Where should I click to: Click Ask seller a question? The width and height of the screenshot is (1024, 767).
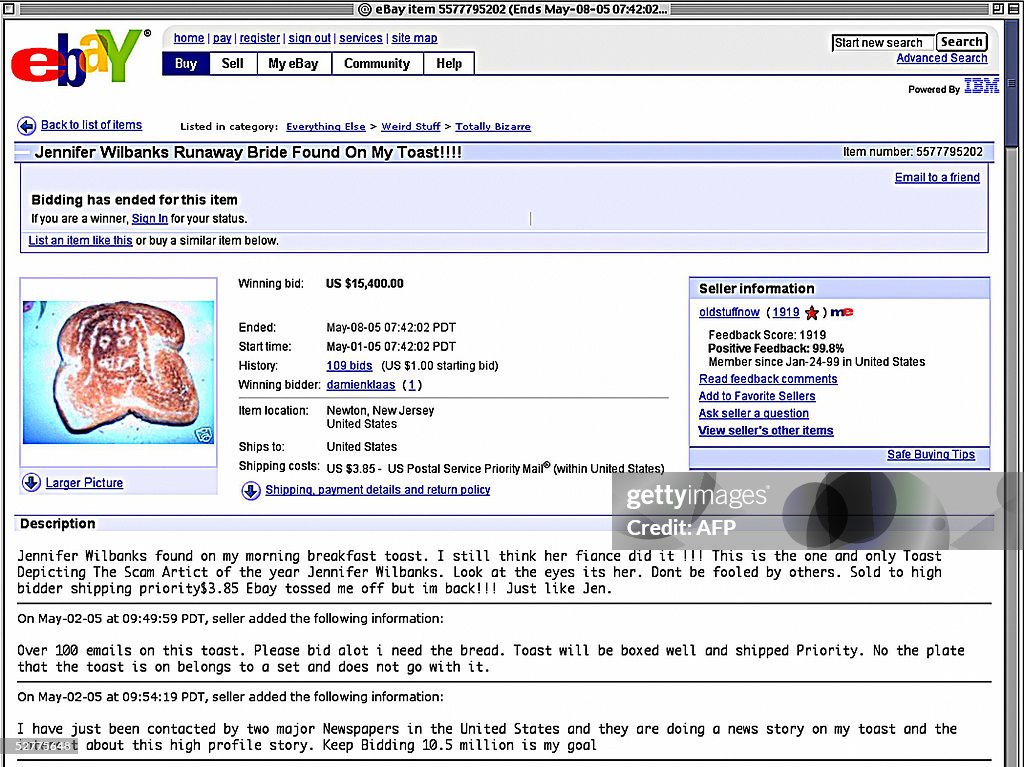(x=754, y=414)
